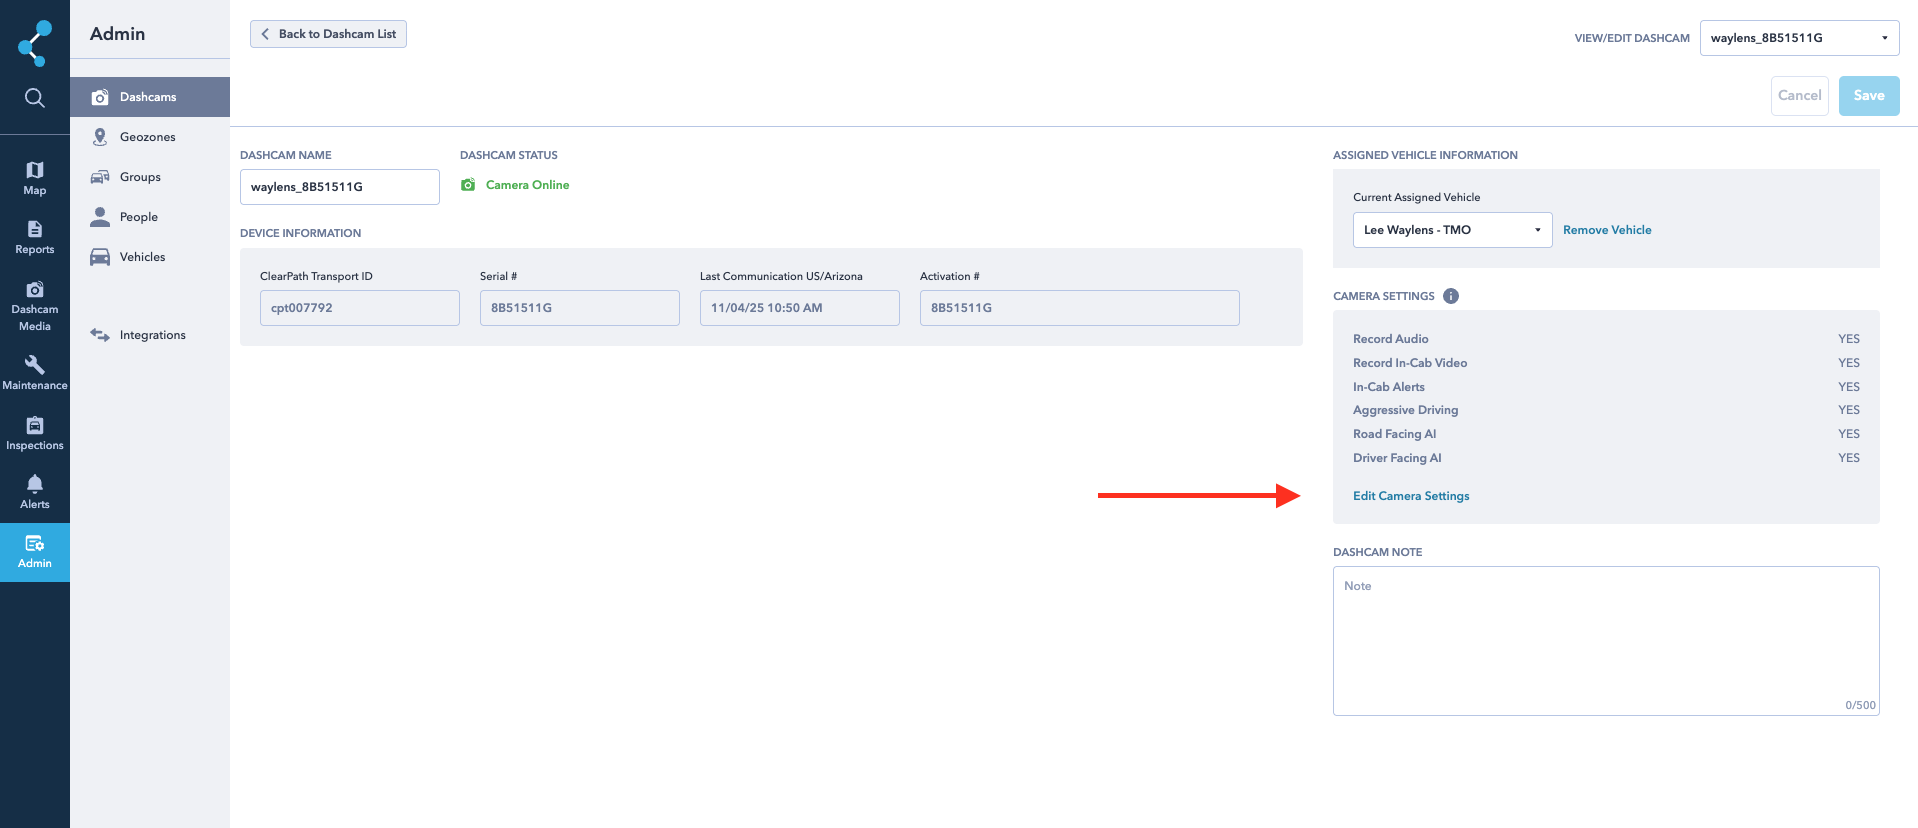
Task: Click the ClearPath Transport ID field
Action: 360,308
